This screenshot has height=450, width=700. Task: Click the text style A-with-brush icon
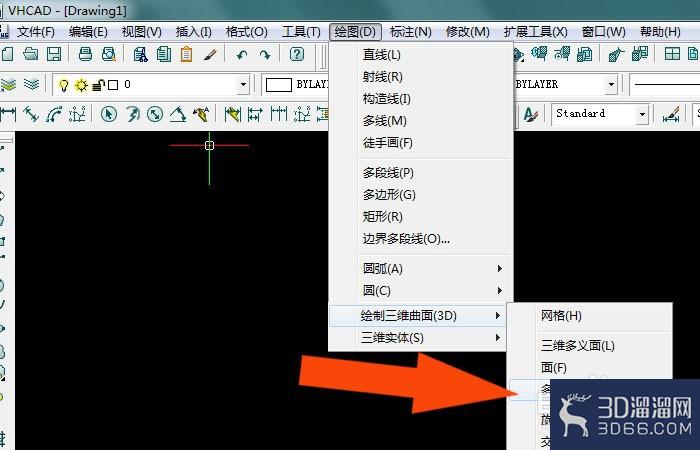tap(530, 115)
